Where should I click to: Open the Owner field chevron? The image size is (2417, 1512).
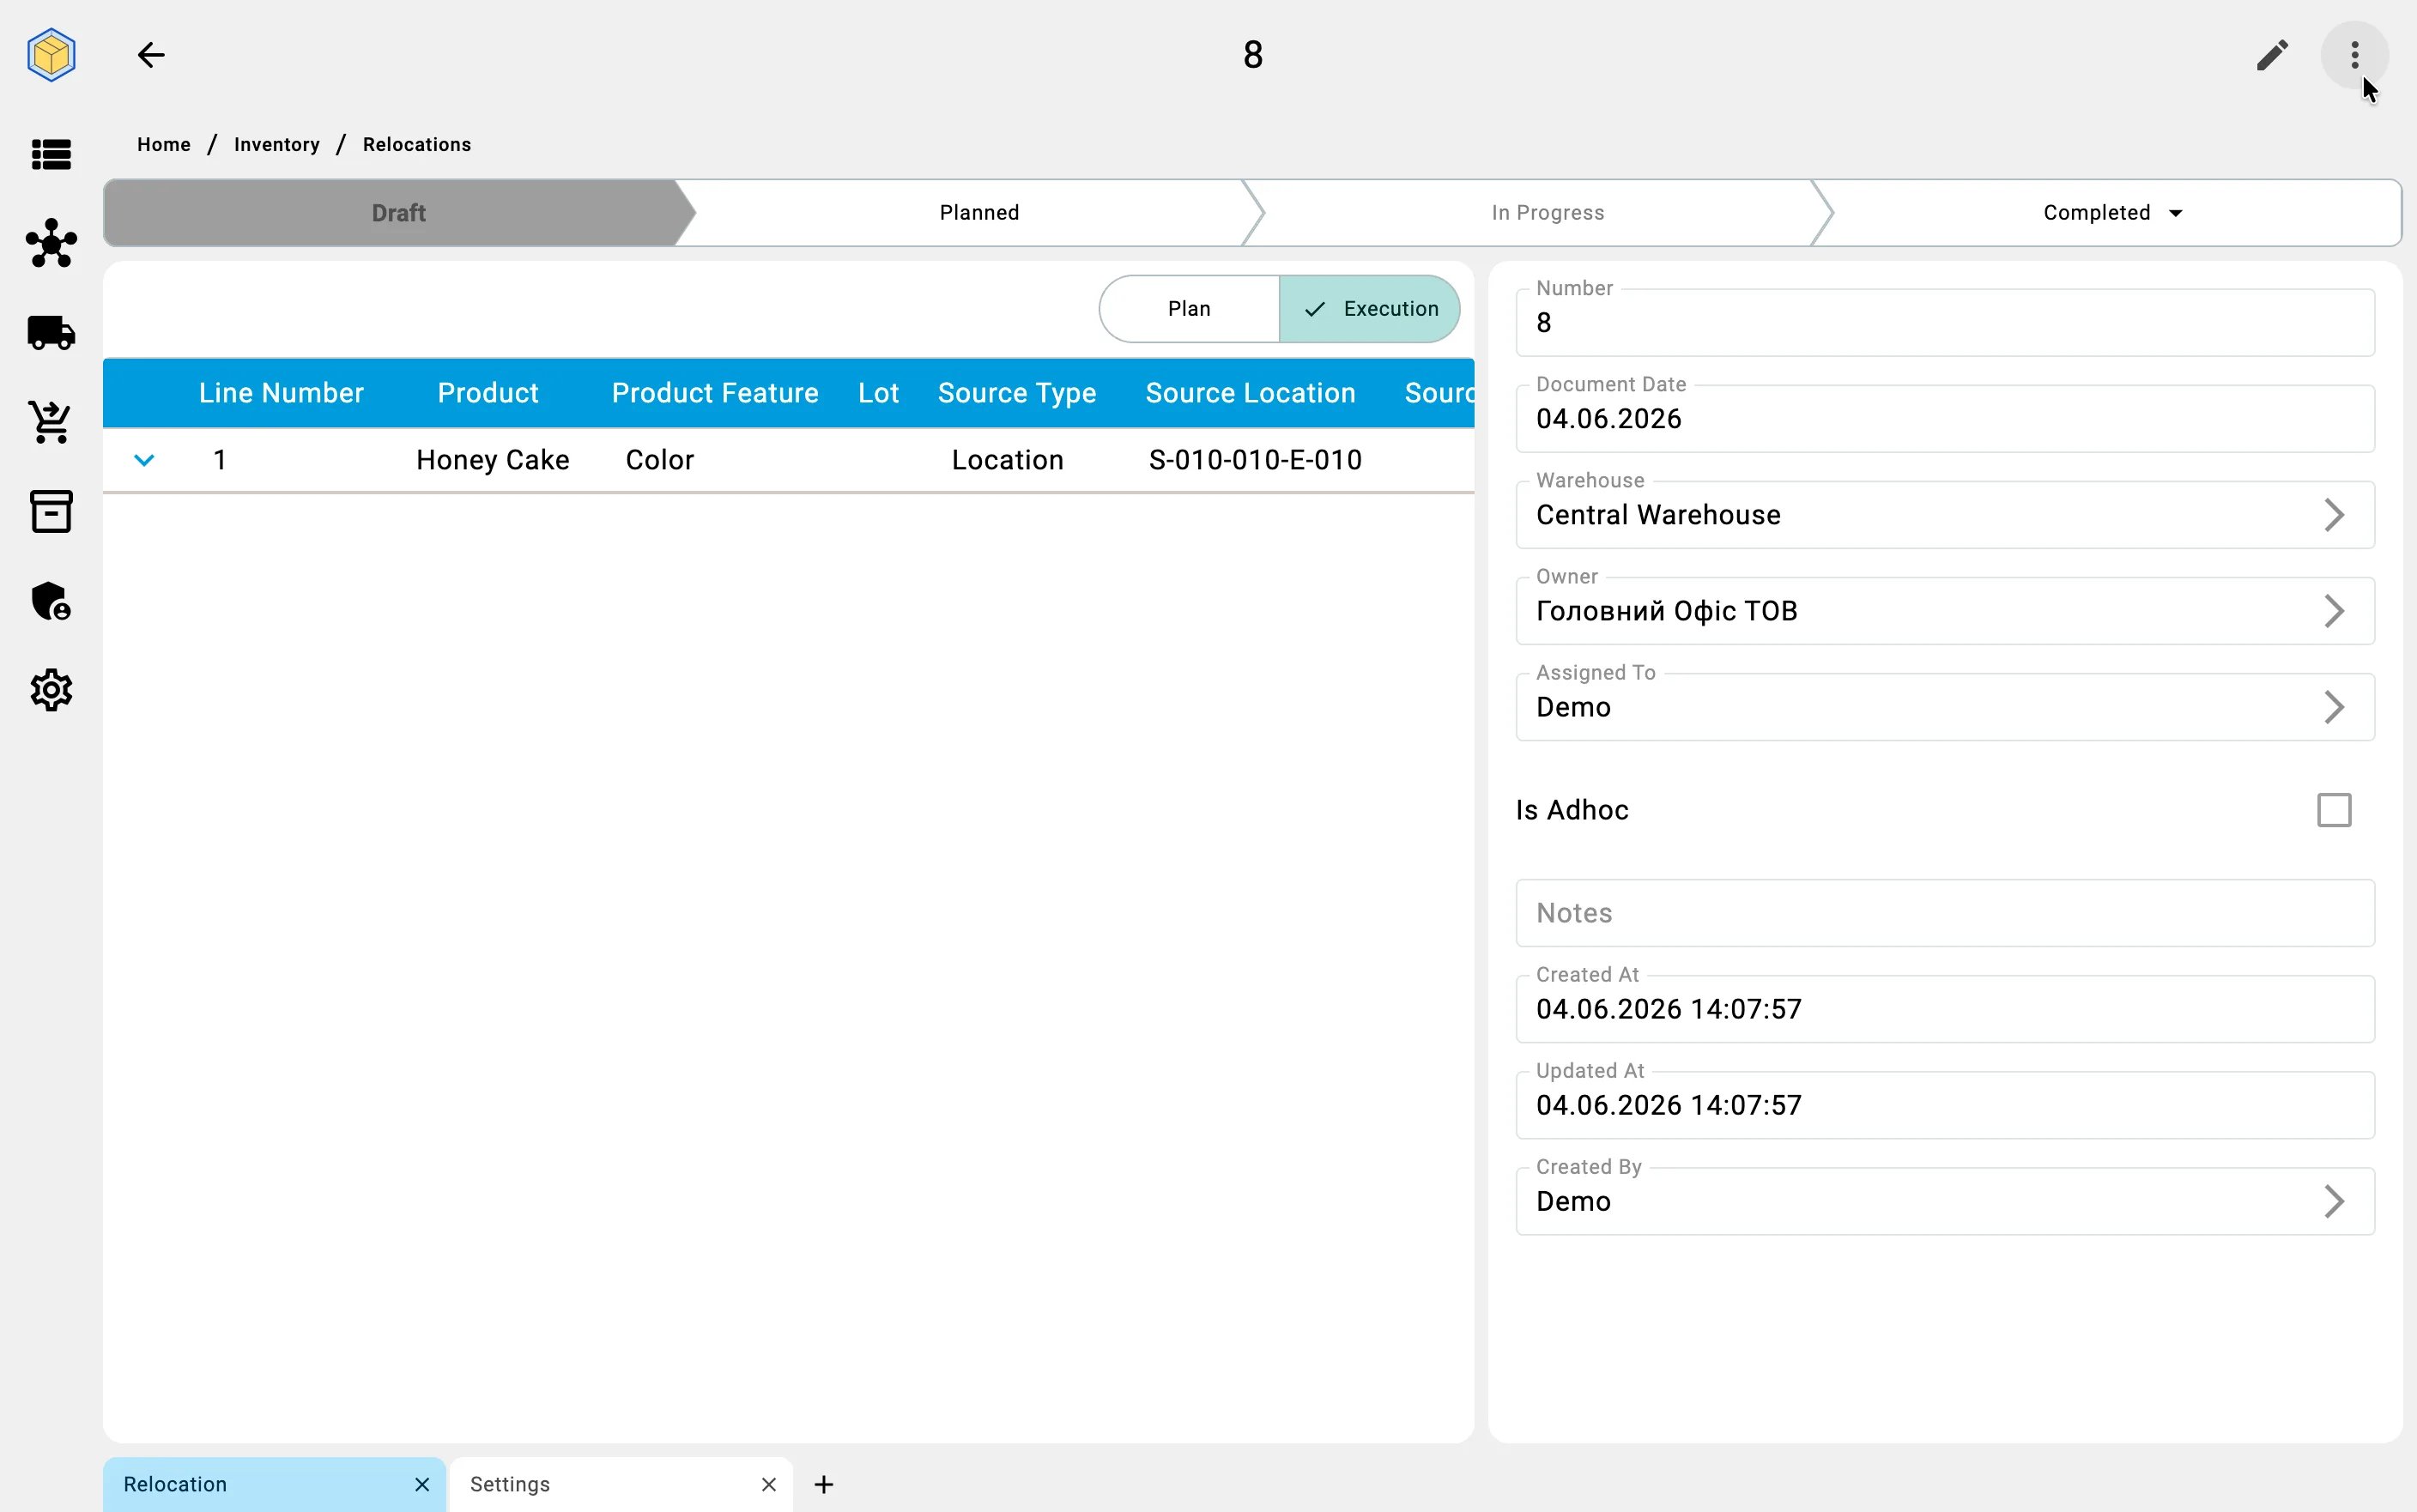[2333, 611]
